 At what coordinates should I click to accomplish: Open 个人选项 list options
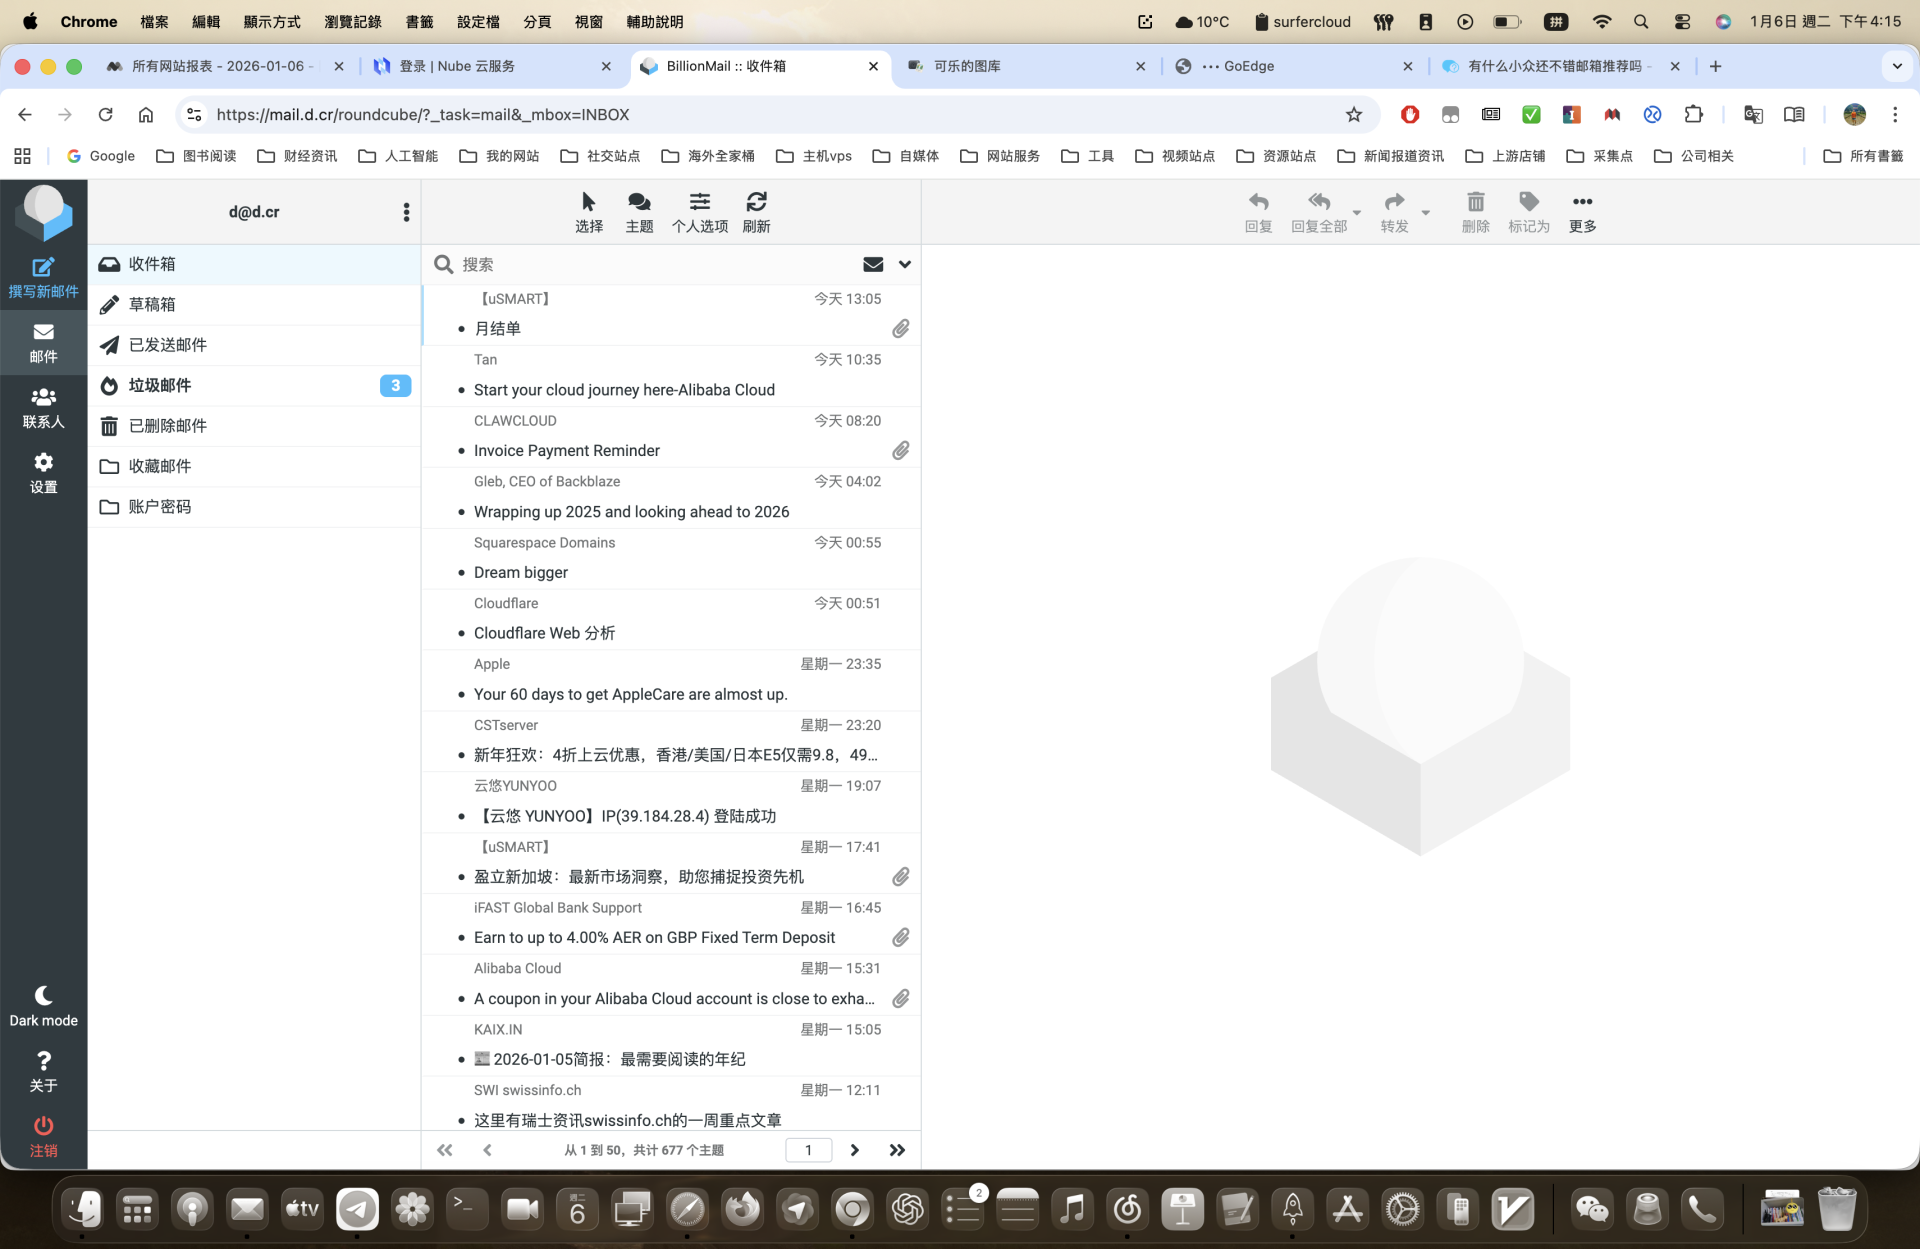[700, 212]
